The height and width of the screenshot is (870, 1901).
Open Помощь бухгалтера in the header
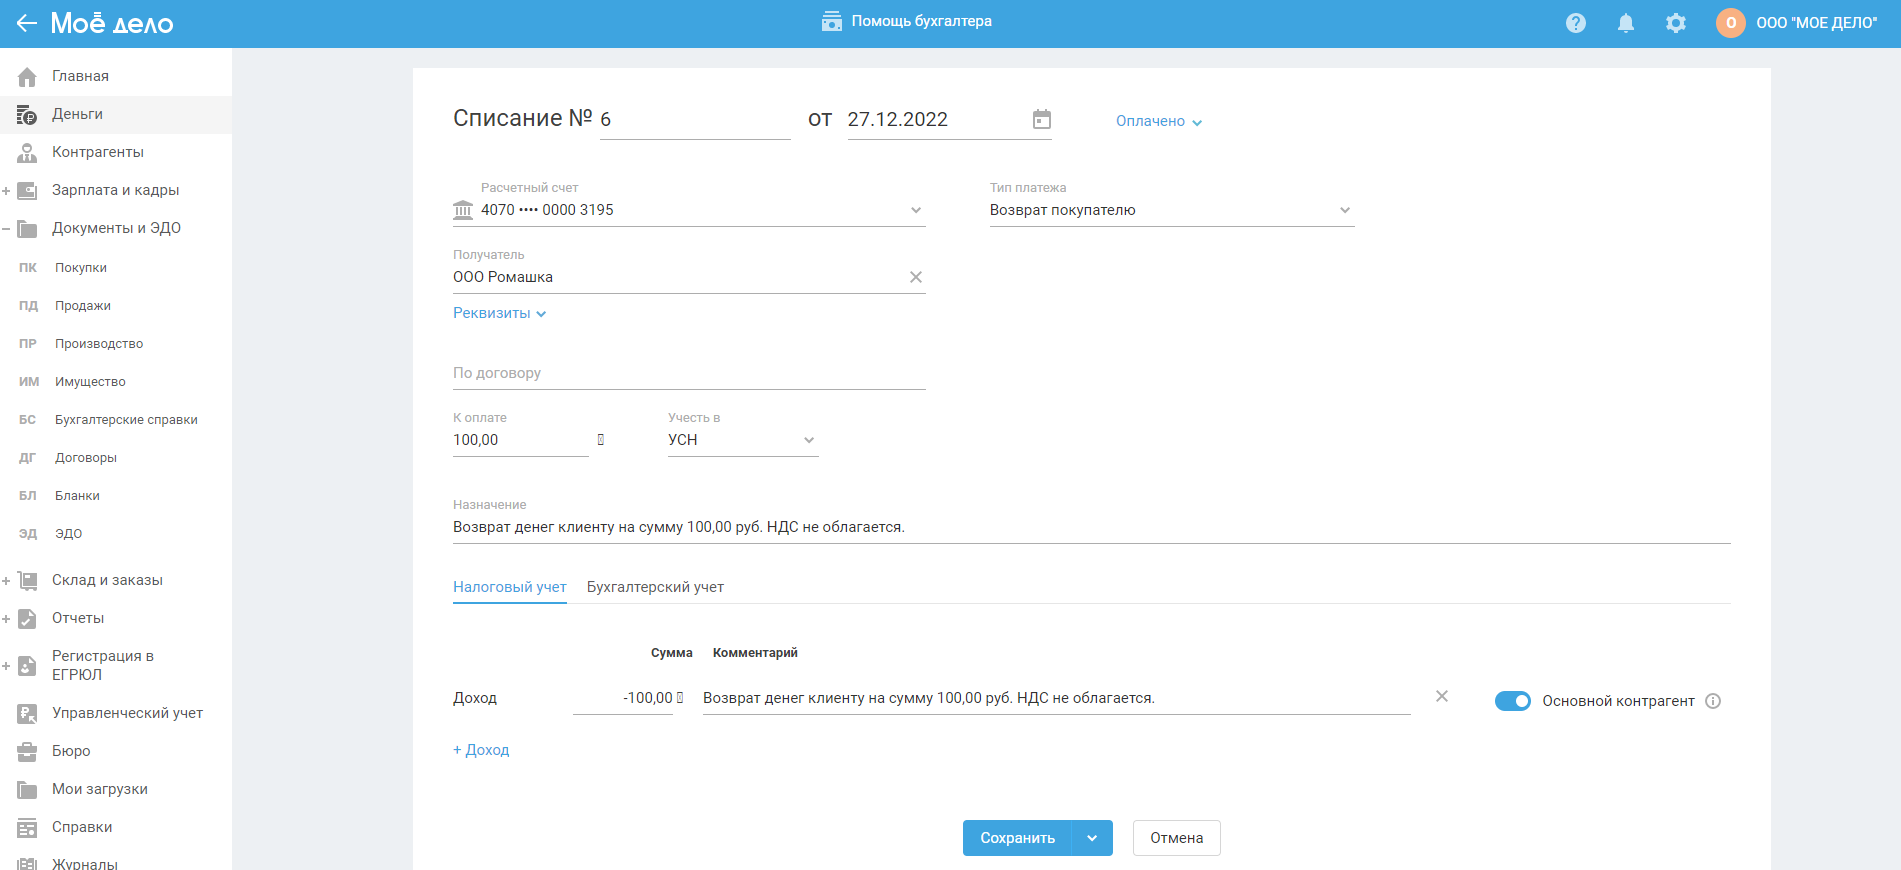click(x=906, y=21)
